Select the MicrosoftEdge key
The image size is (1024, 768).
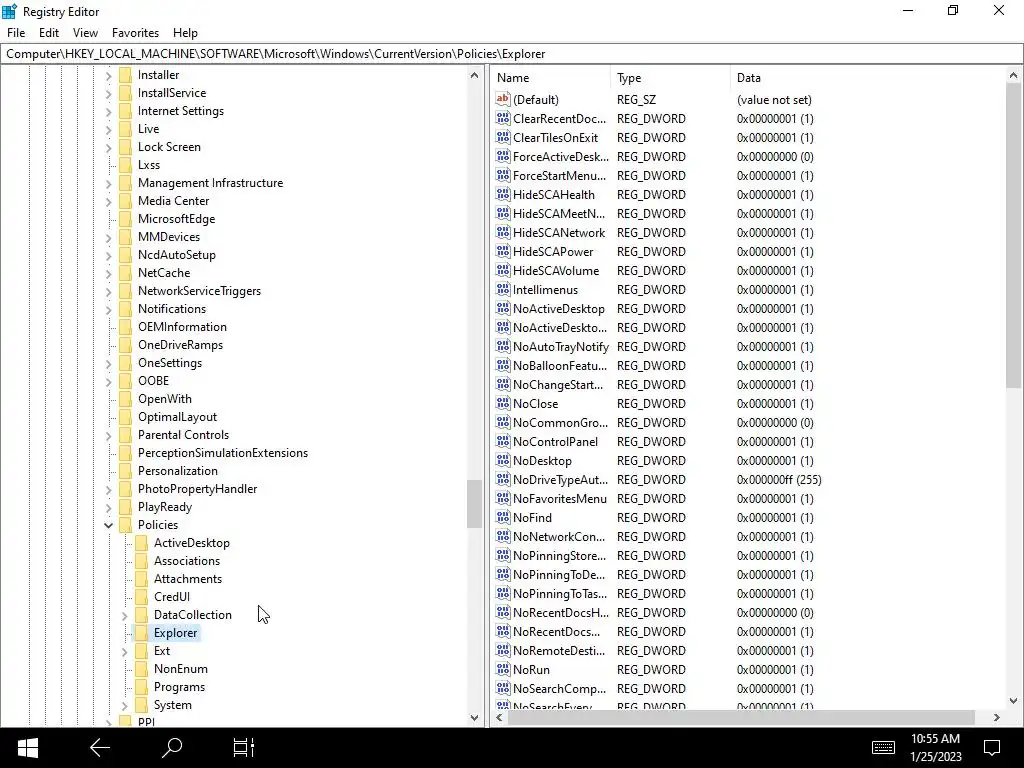pos(176,219)
